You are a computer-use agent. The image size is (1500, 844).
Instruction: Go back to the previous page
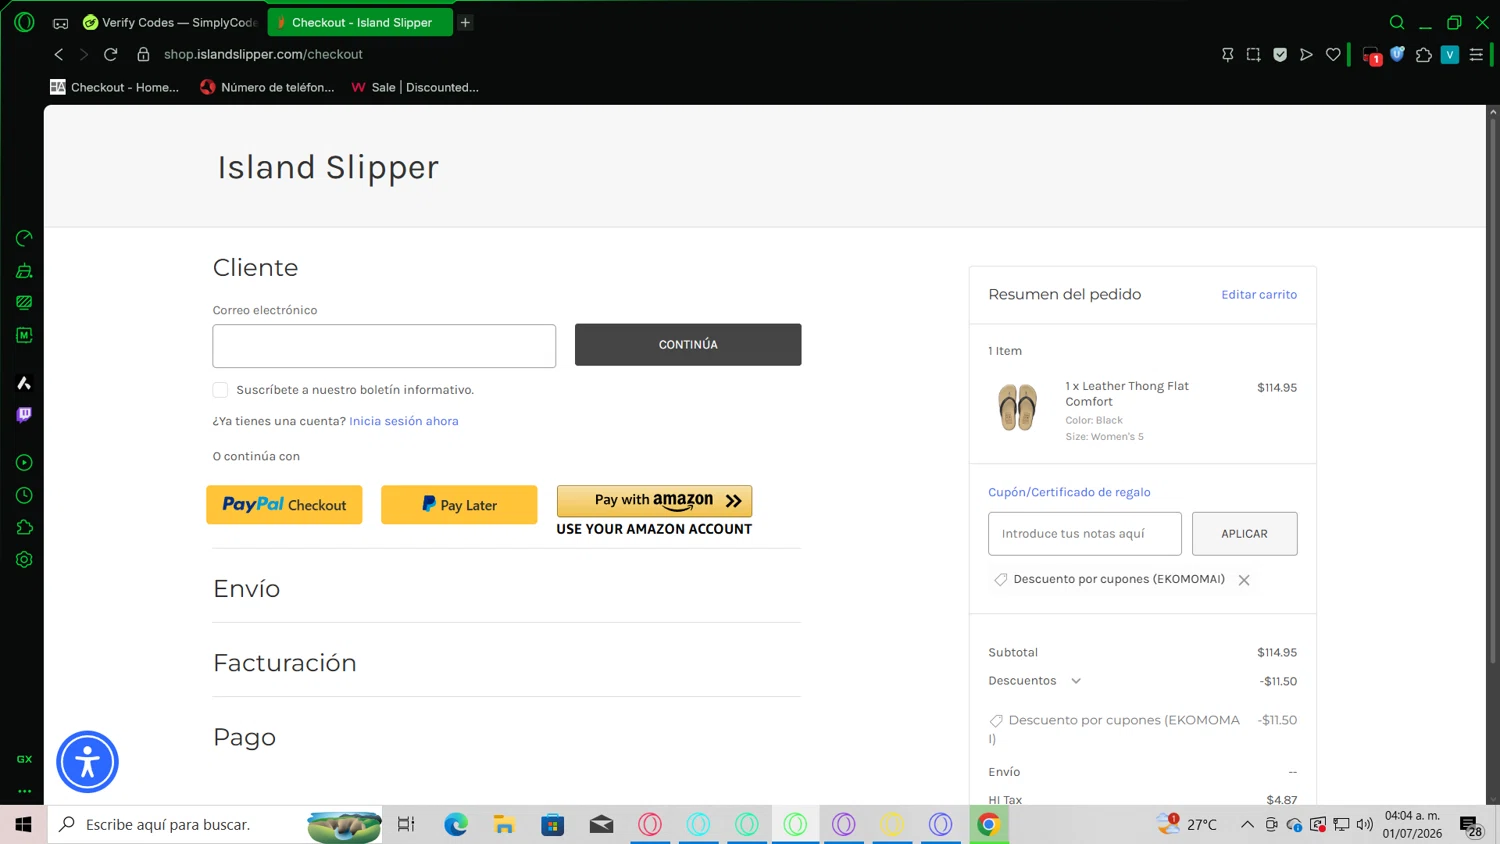[x=59, y=54]
